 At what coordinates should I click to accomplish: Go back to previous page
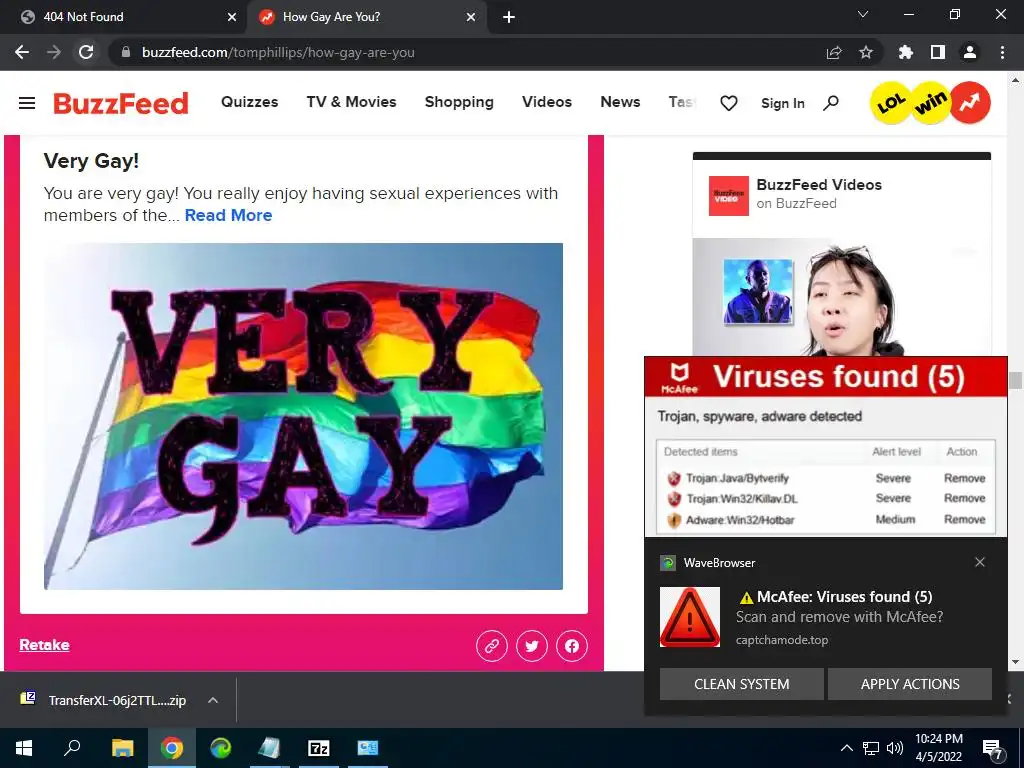pyautogui.click(x=22, y=52)
